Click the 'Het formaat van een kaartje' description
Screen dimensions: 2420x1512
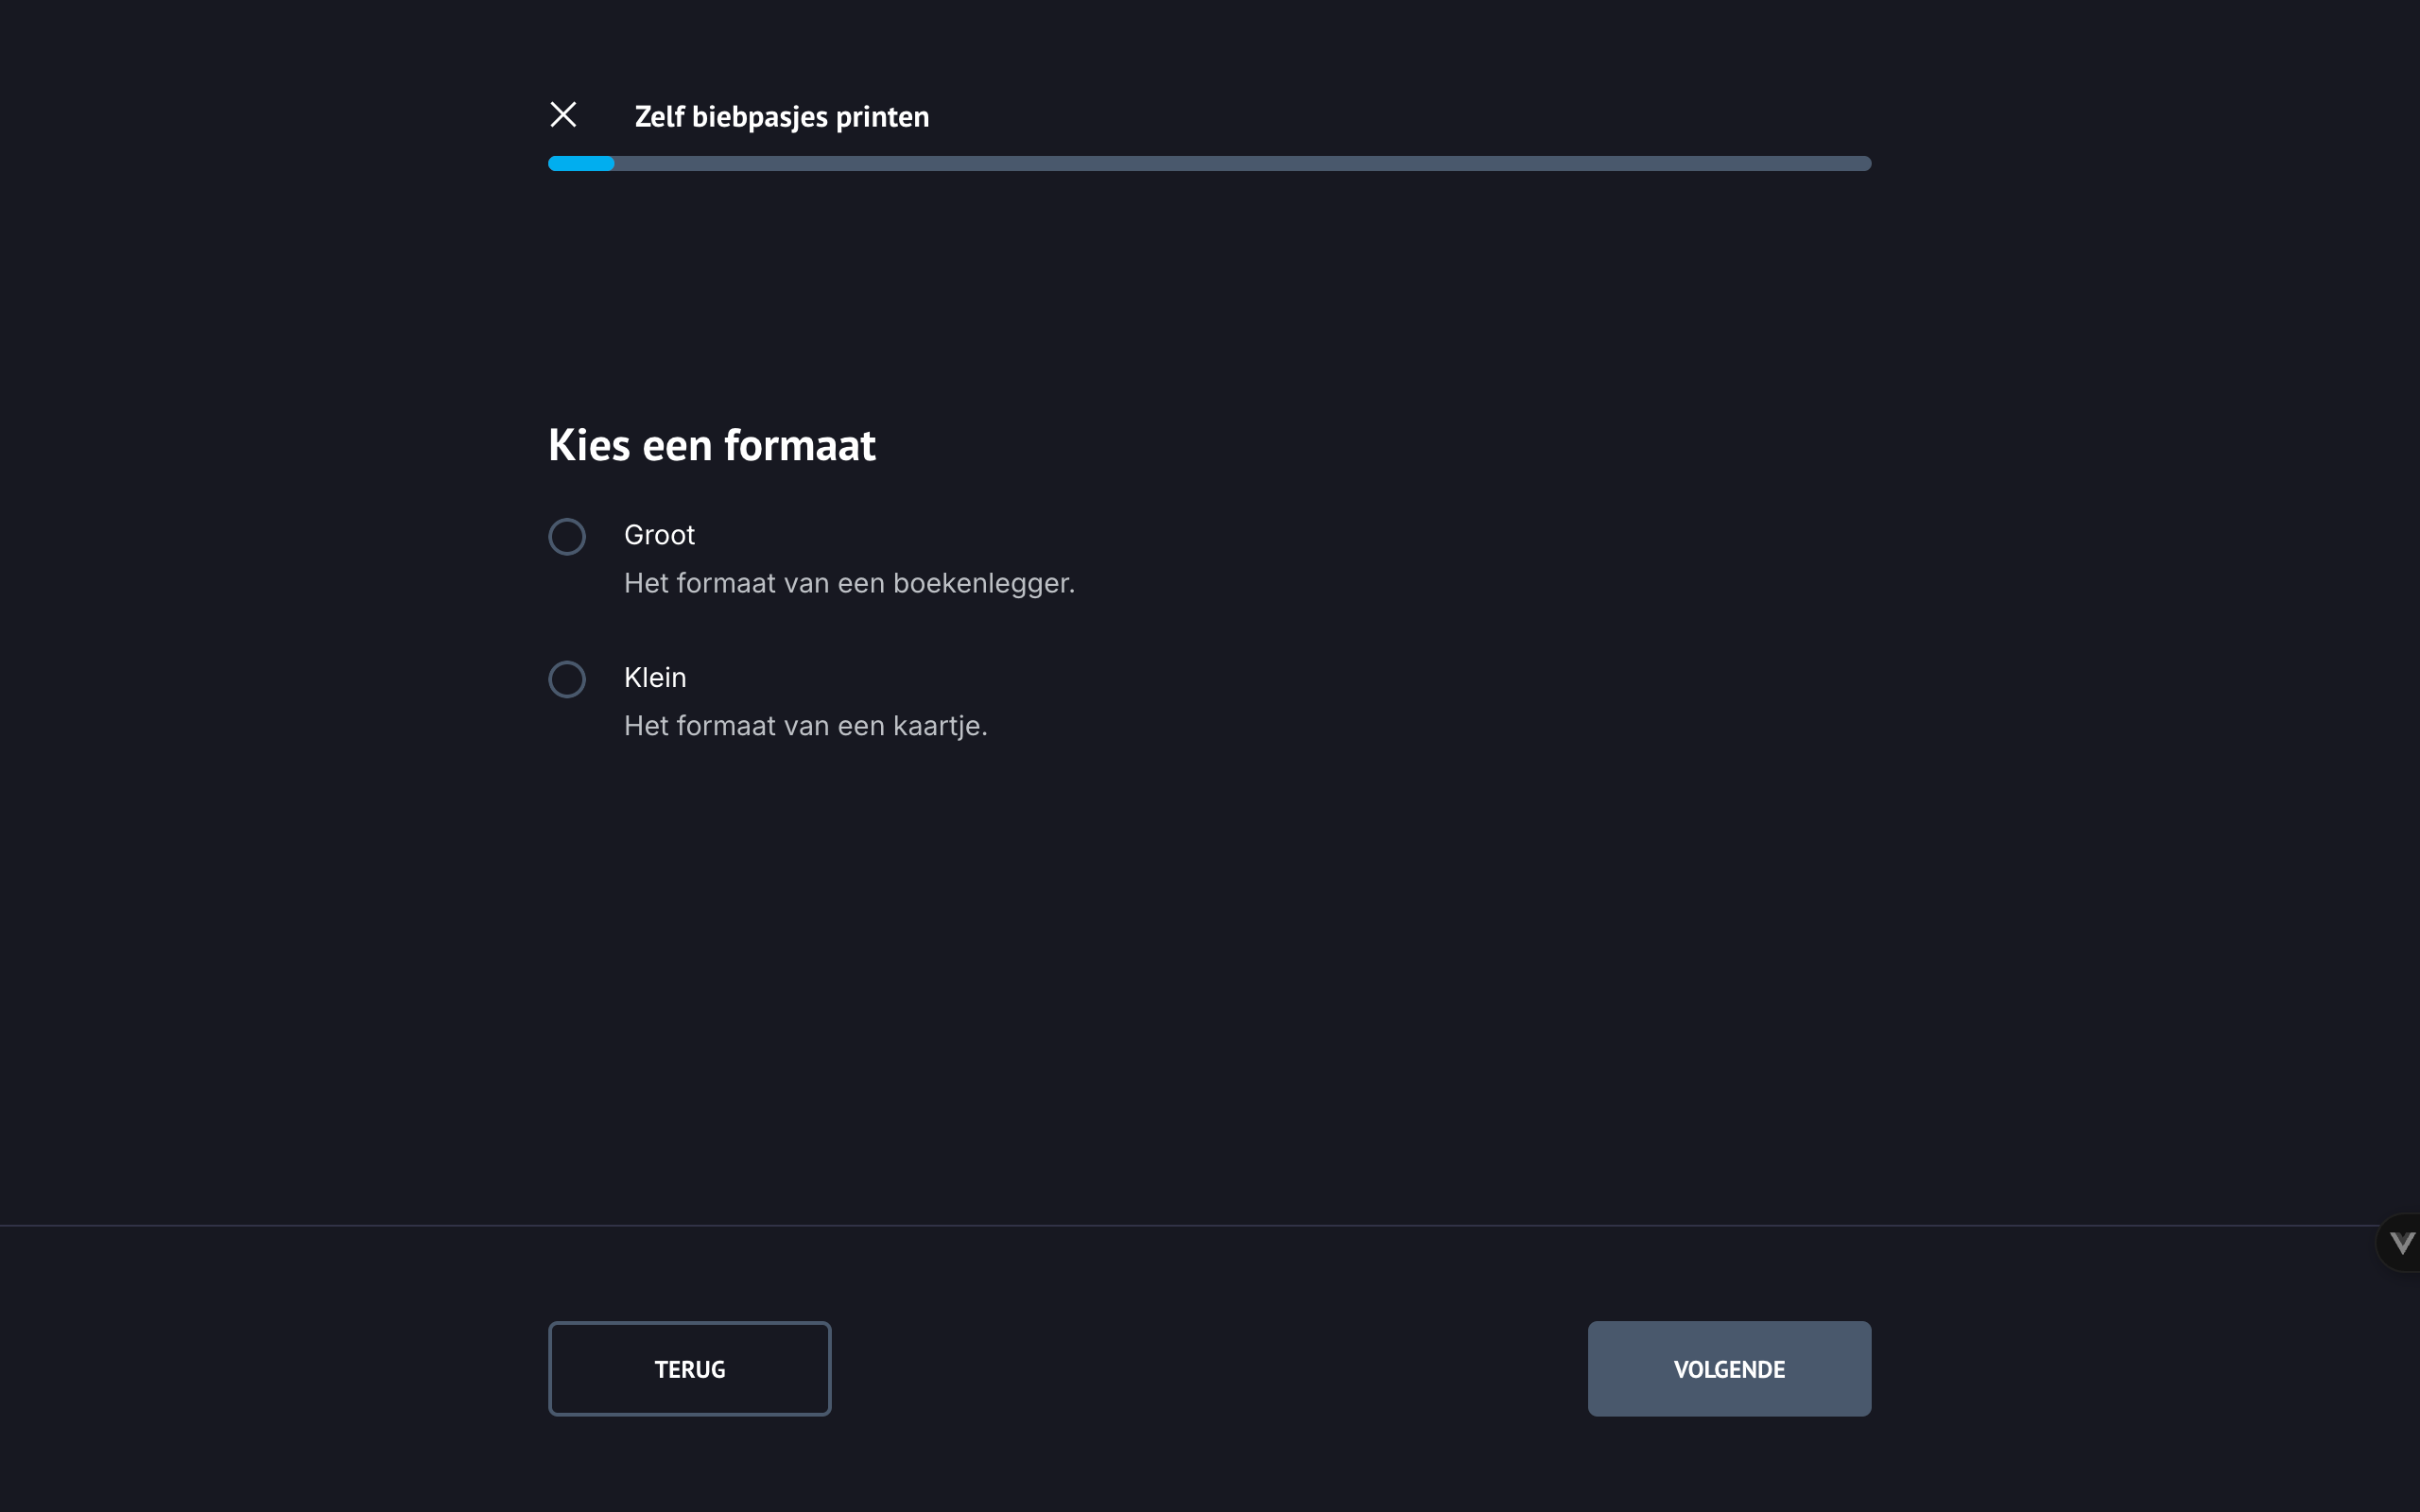tap(805, 727)
